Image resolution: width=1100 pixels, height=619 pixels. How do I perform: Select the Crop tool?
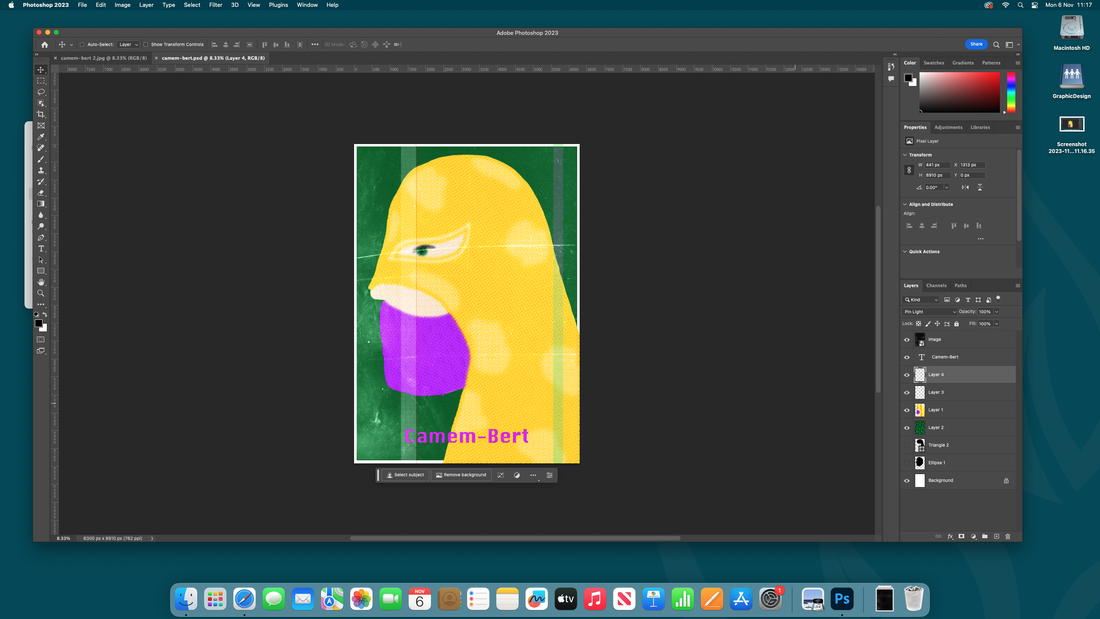pos(41,114)
